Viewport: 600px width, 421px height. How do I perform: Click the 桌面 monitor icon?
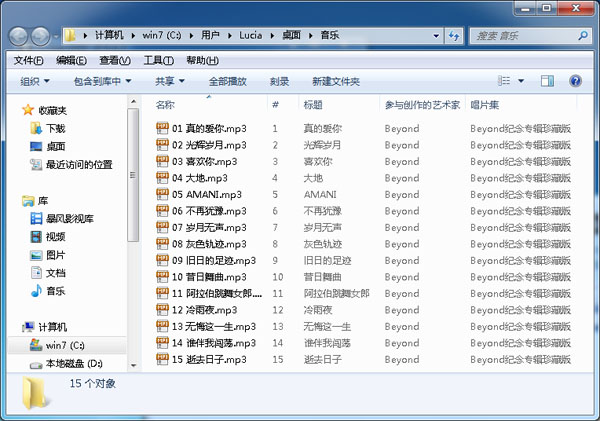36,146
